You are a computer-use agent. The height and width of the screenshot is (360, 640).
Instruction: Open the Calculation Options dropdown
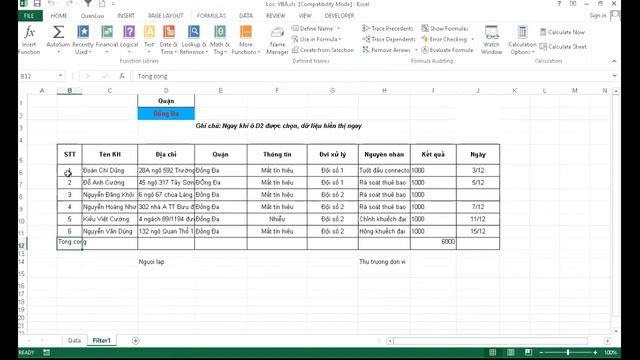[x=522, y=40]
